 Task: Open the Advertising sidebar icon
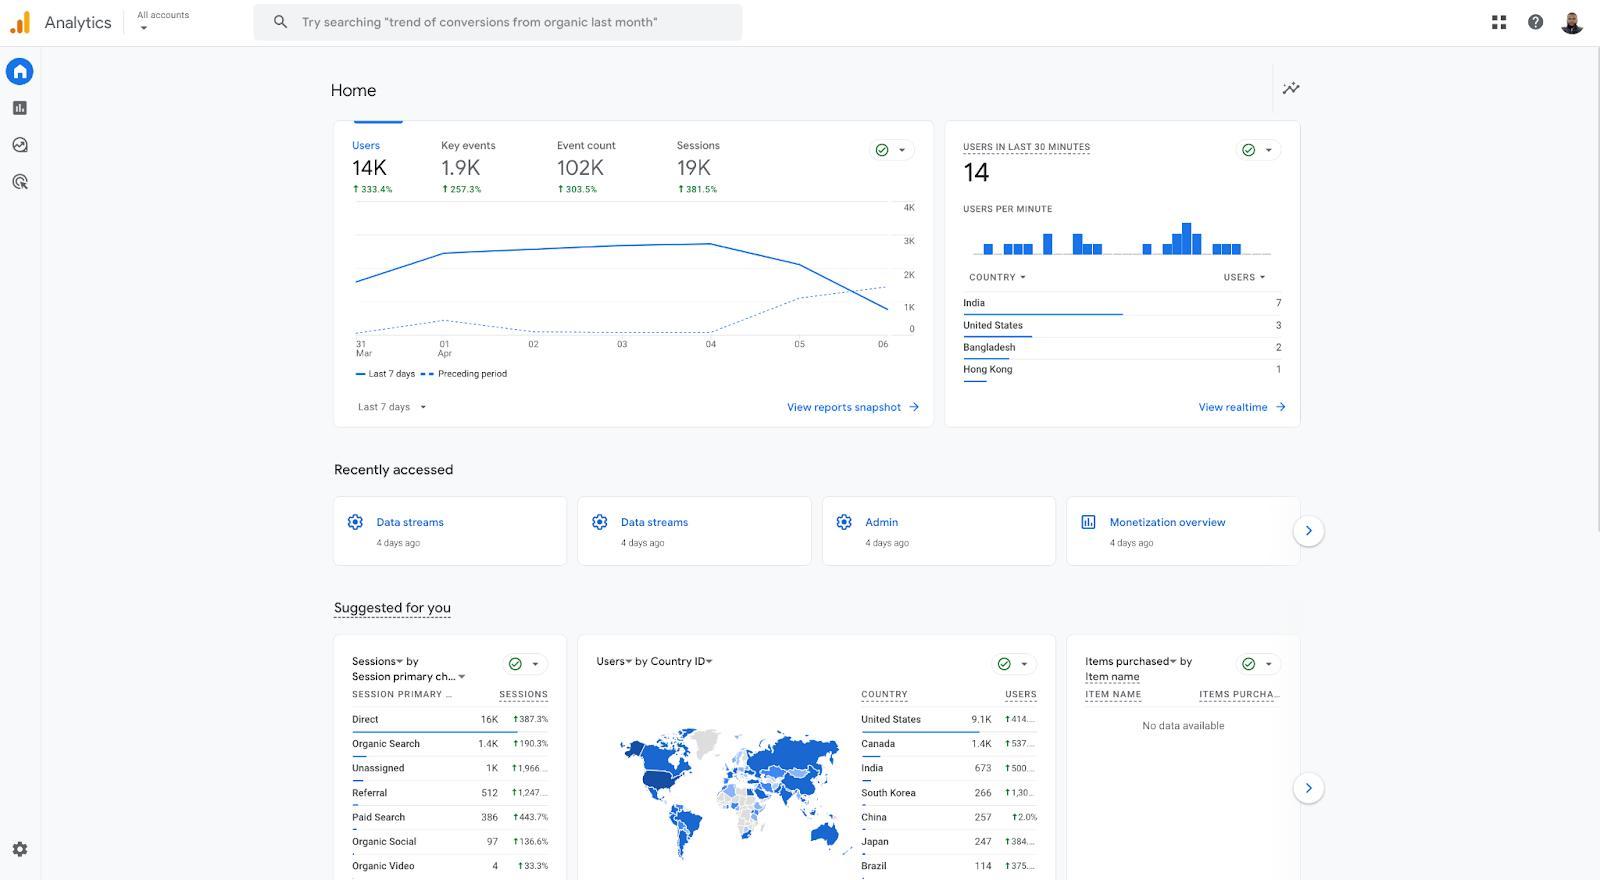20,182
